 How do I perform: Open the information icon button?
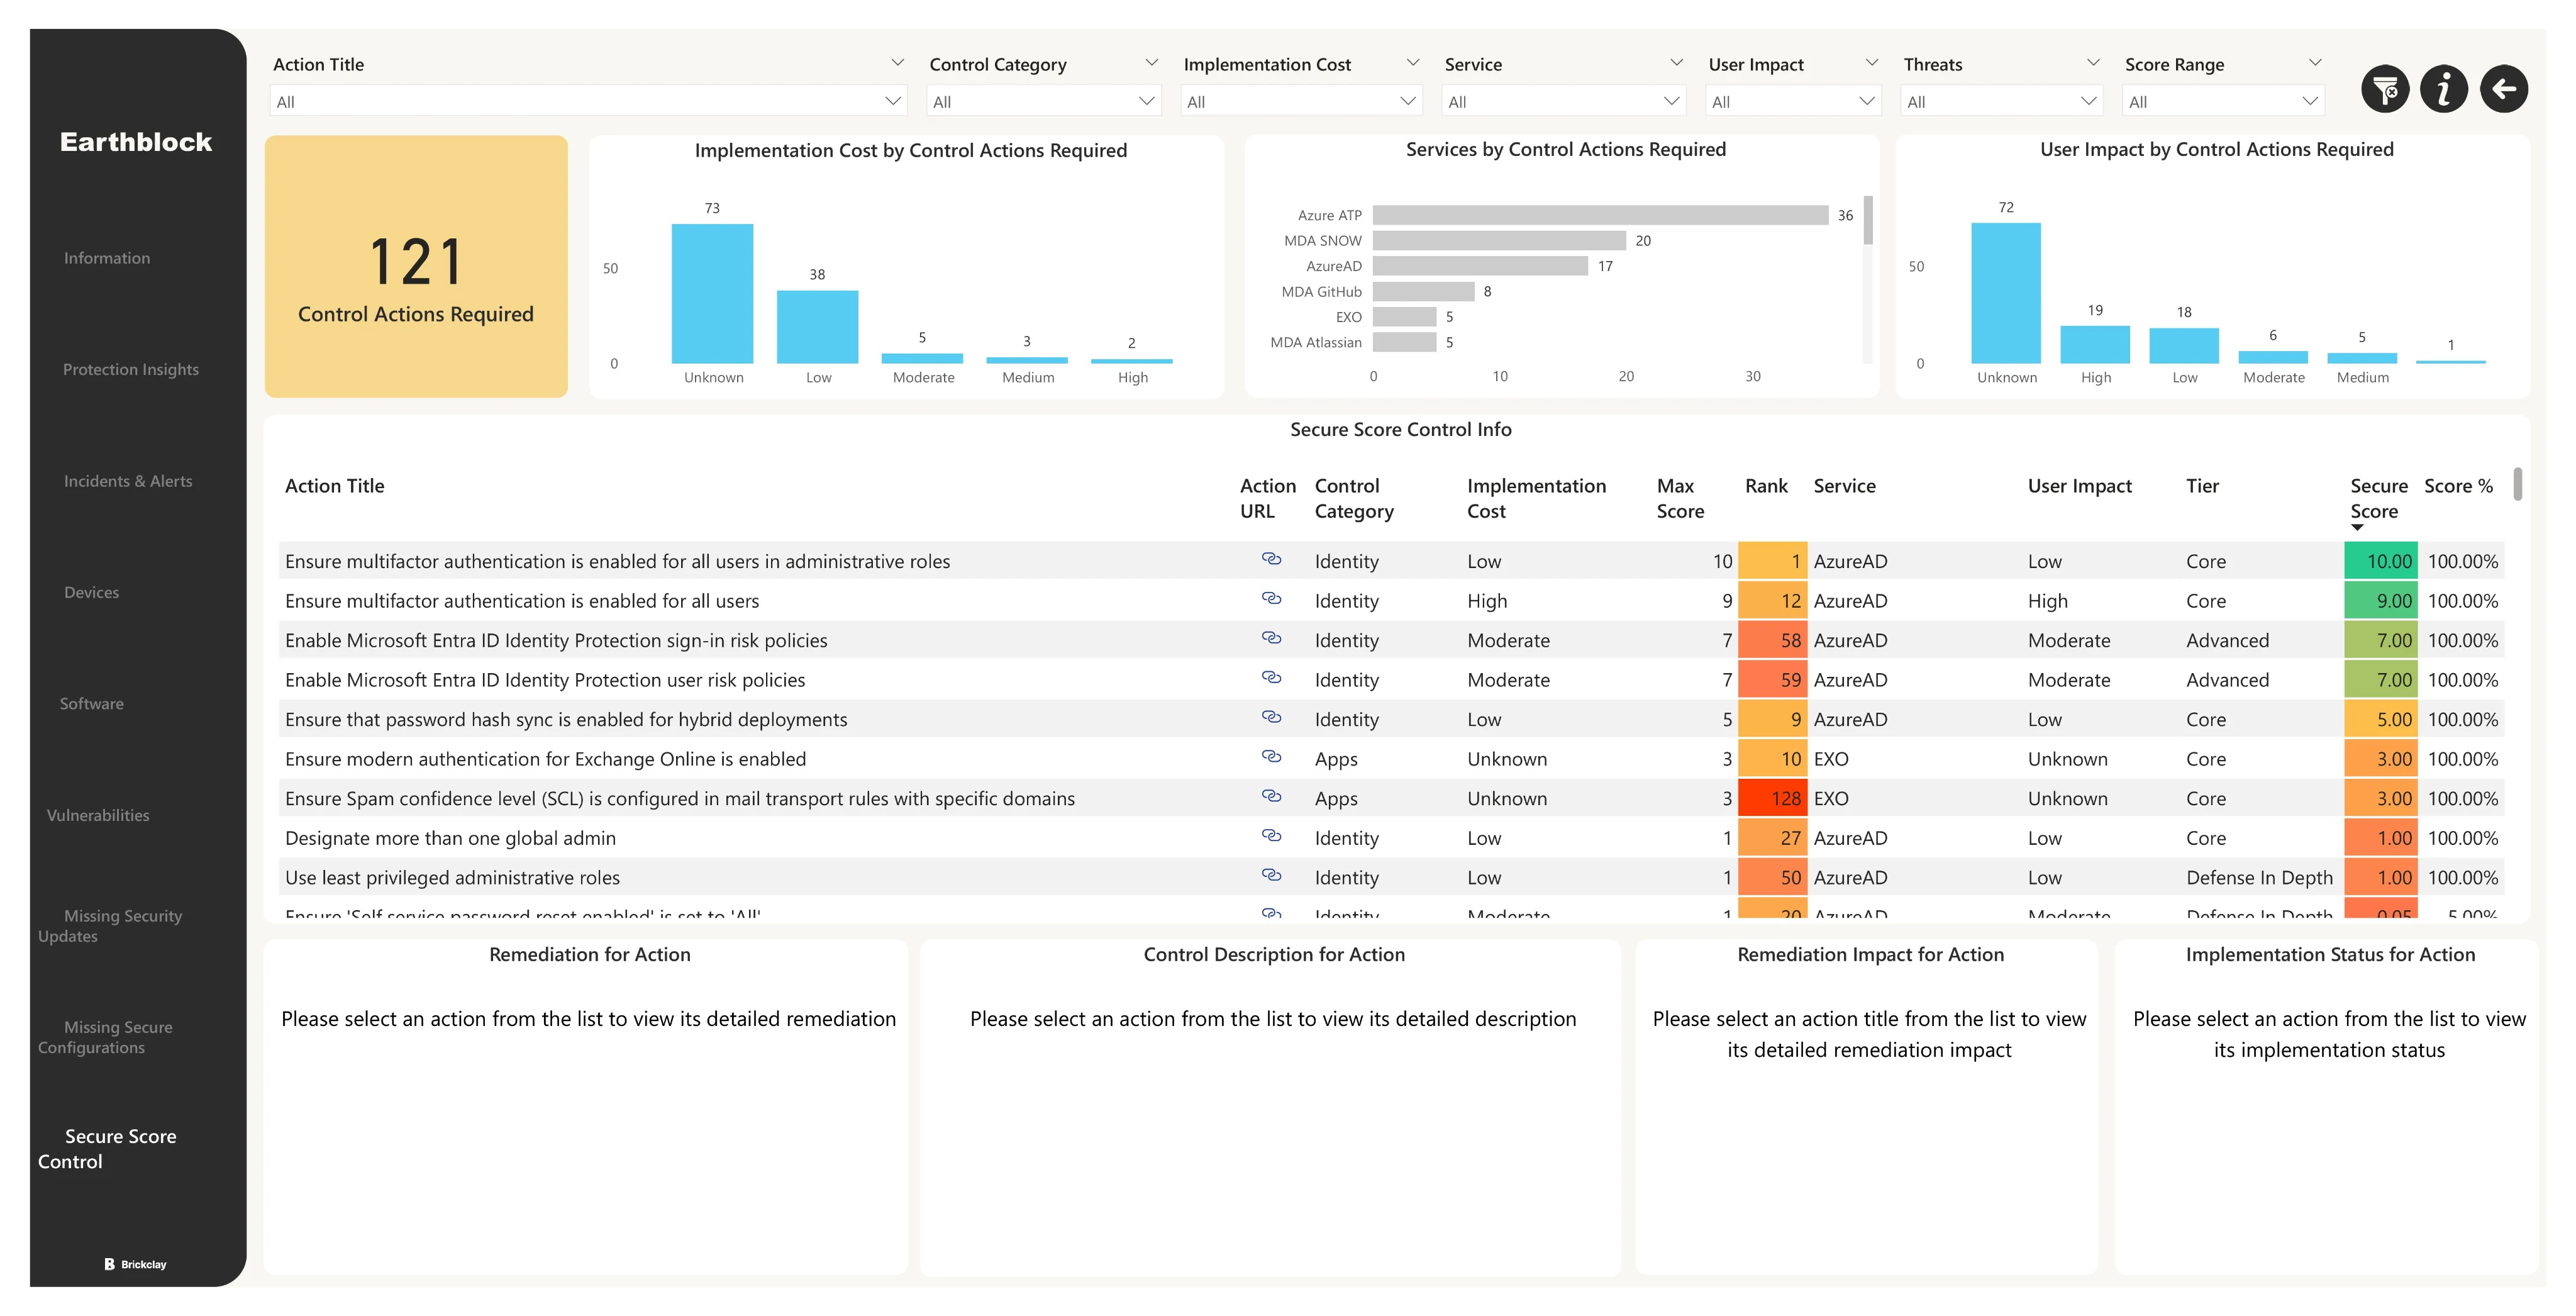click(2444, 90)
